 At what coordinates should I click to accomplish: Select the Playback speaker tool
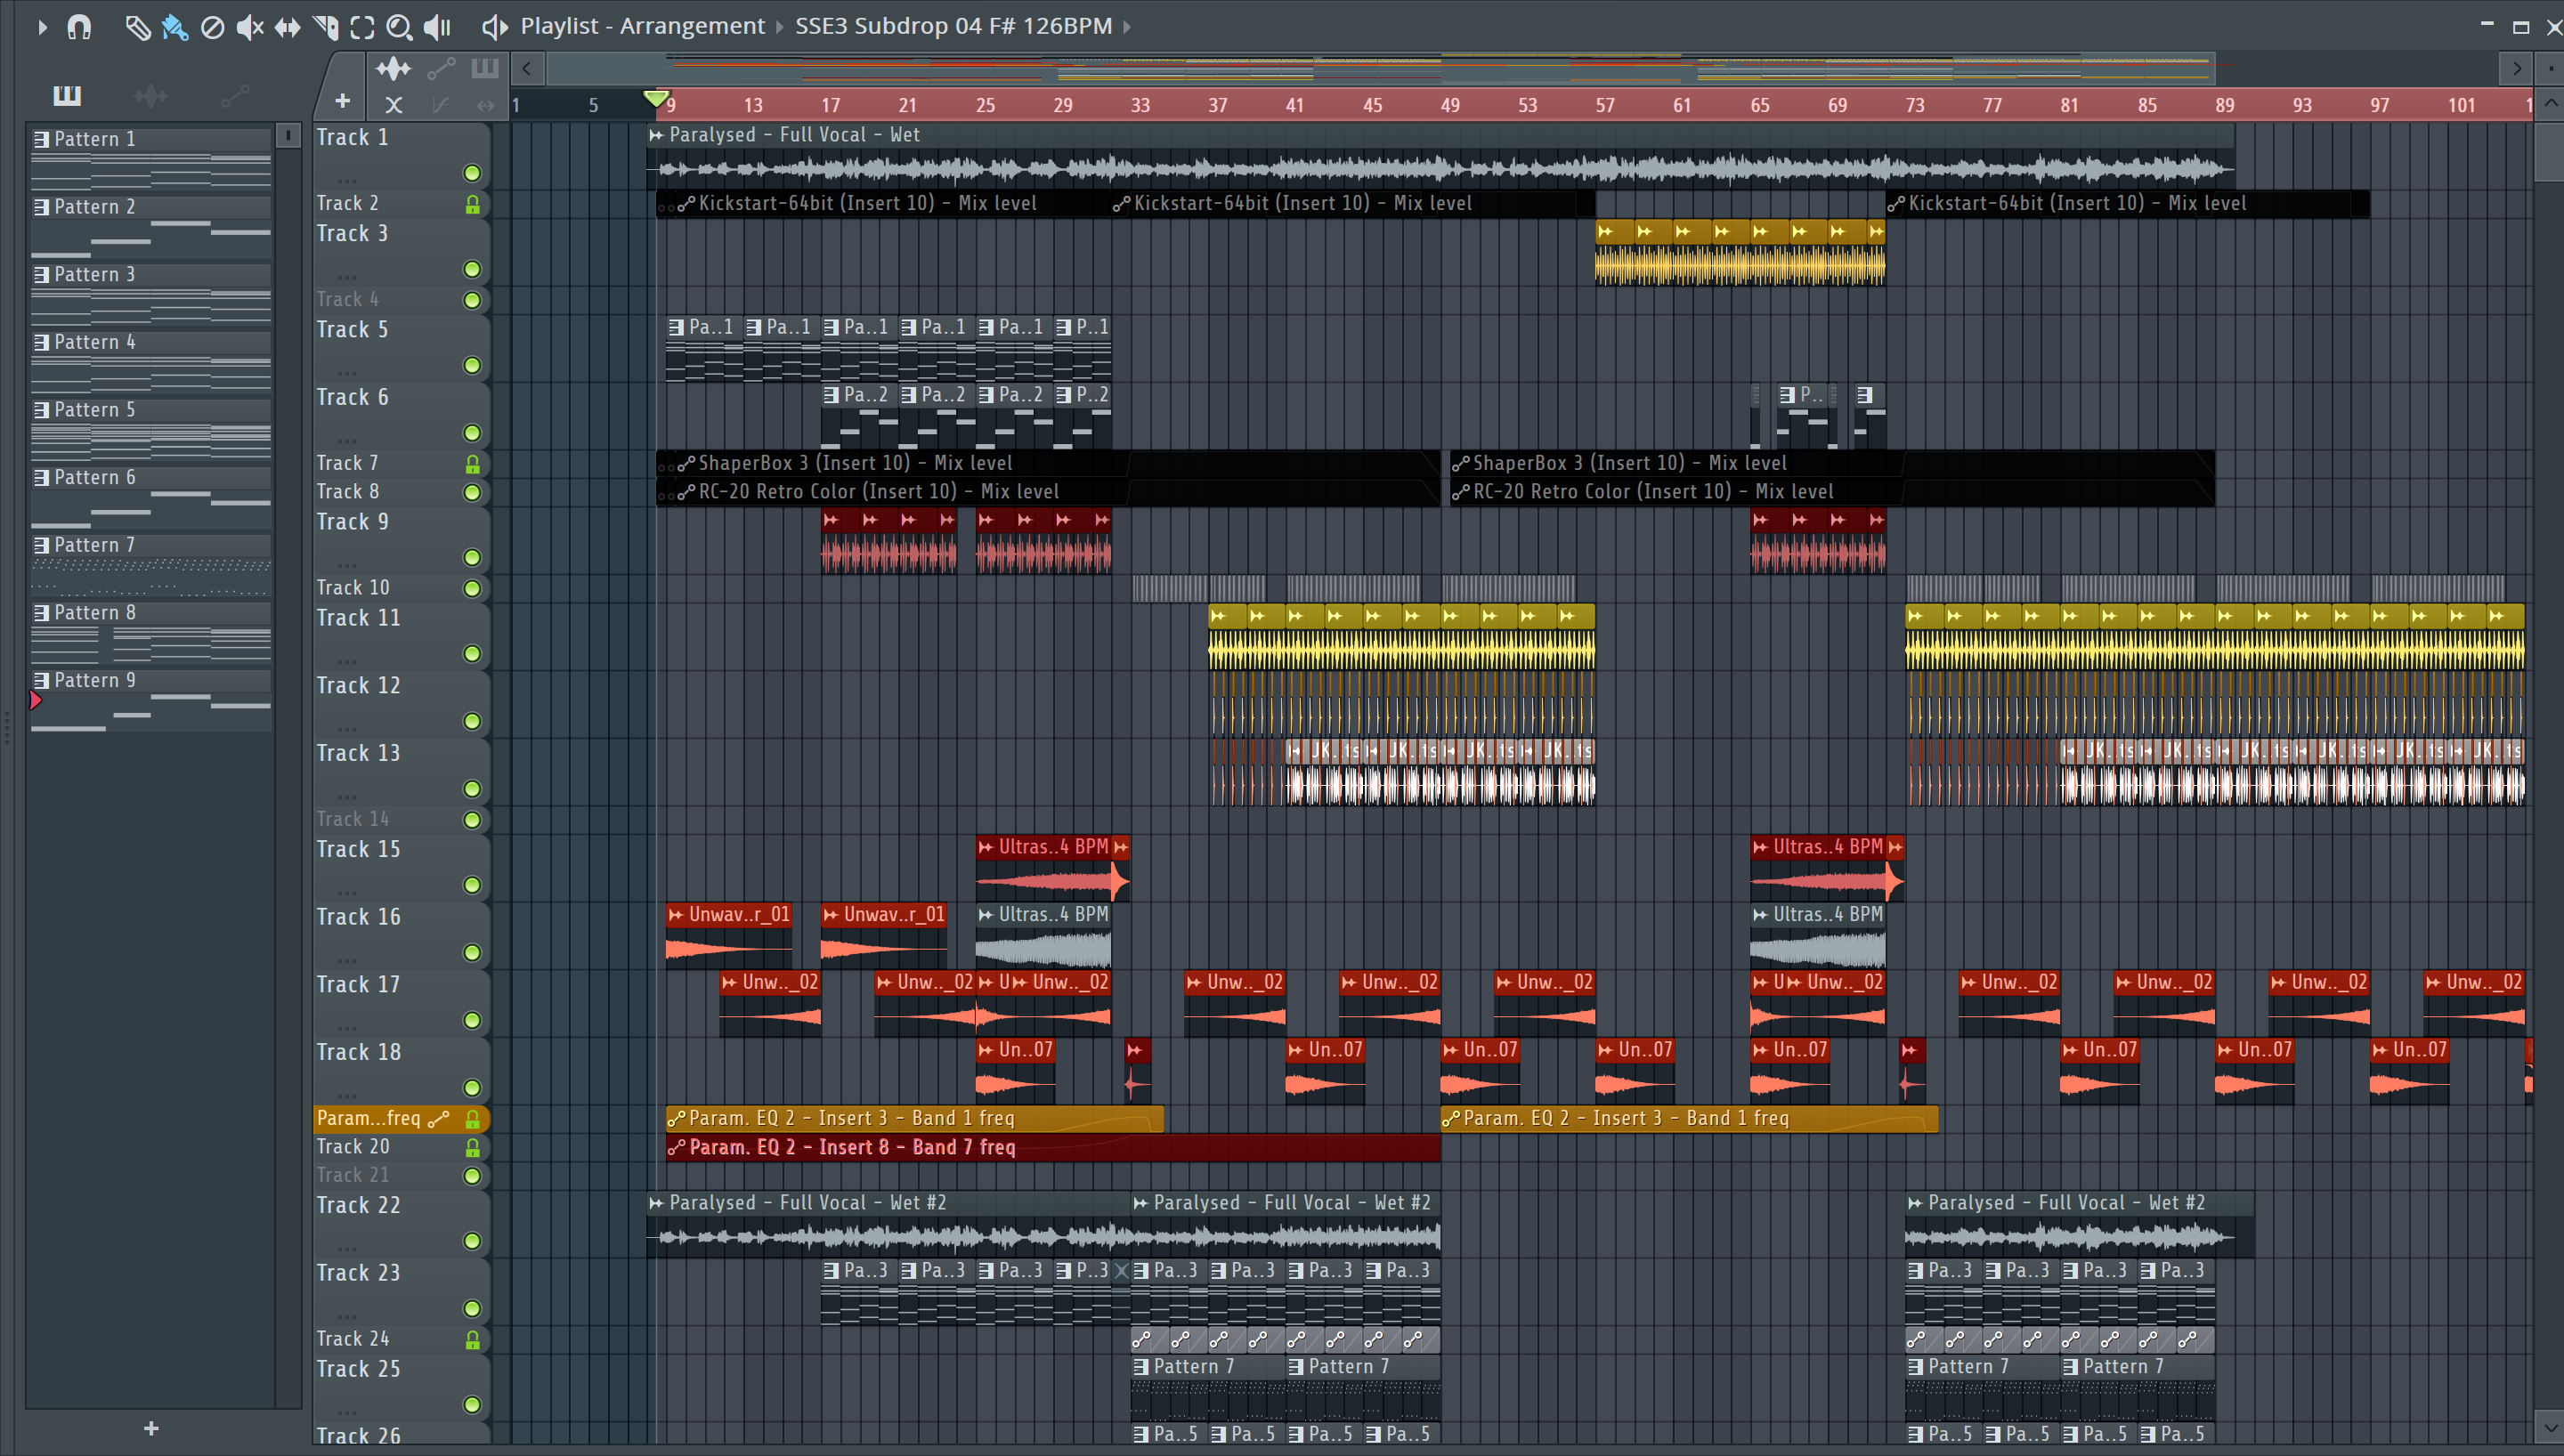click(437, 27)
